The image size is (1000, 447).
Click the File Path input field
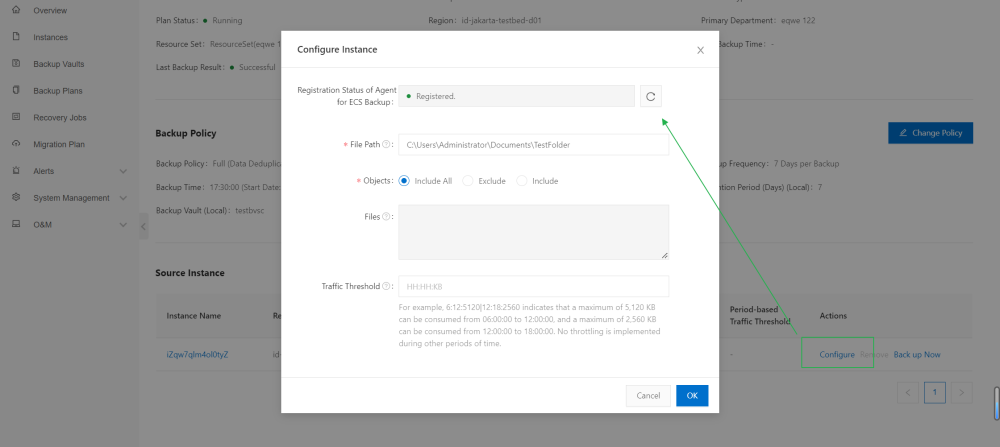[x=533, y=145]
